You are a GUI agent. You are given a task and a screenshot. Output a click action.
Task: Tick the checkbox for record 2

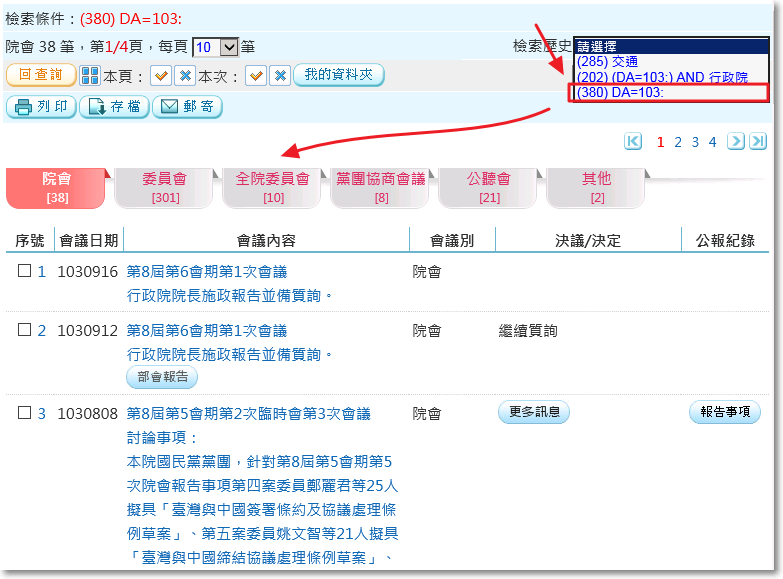25,330
